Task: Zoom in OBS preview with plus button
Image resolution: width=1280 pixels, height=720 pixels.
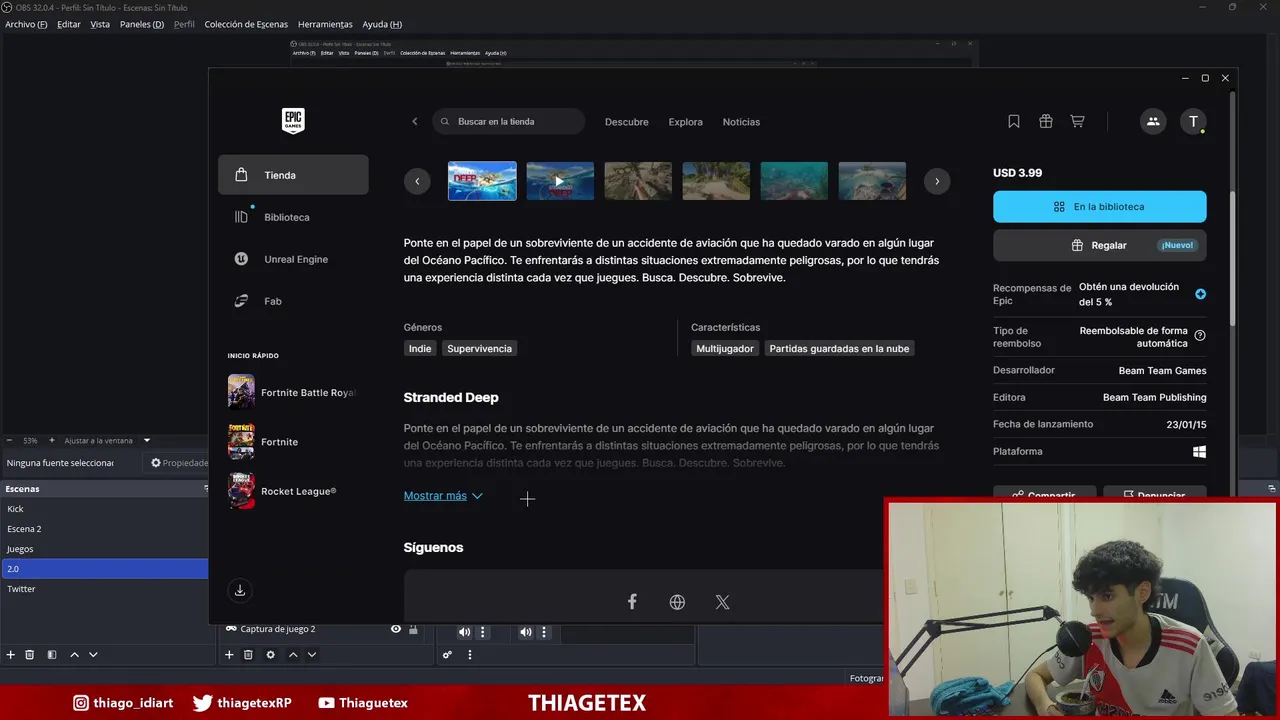Action: pyautogui.click(x=51, y=440)
